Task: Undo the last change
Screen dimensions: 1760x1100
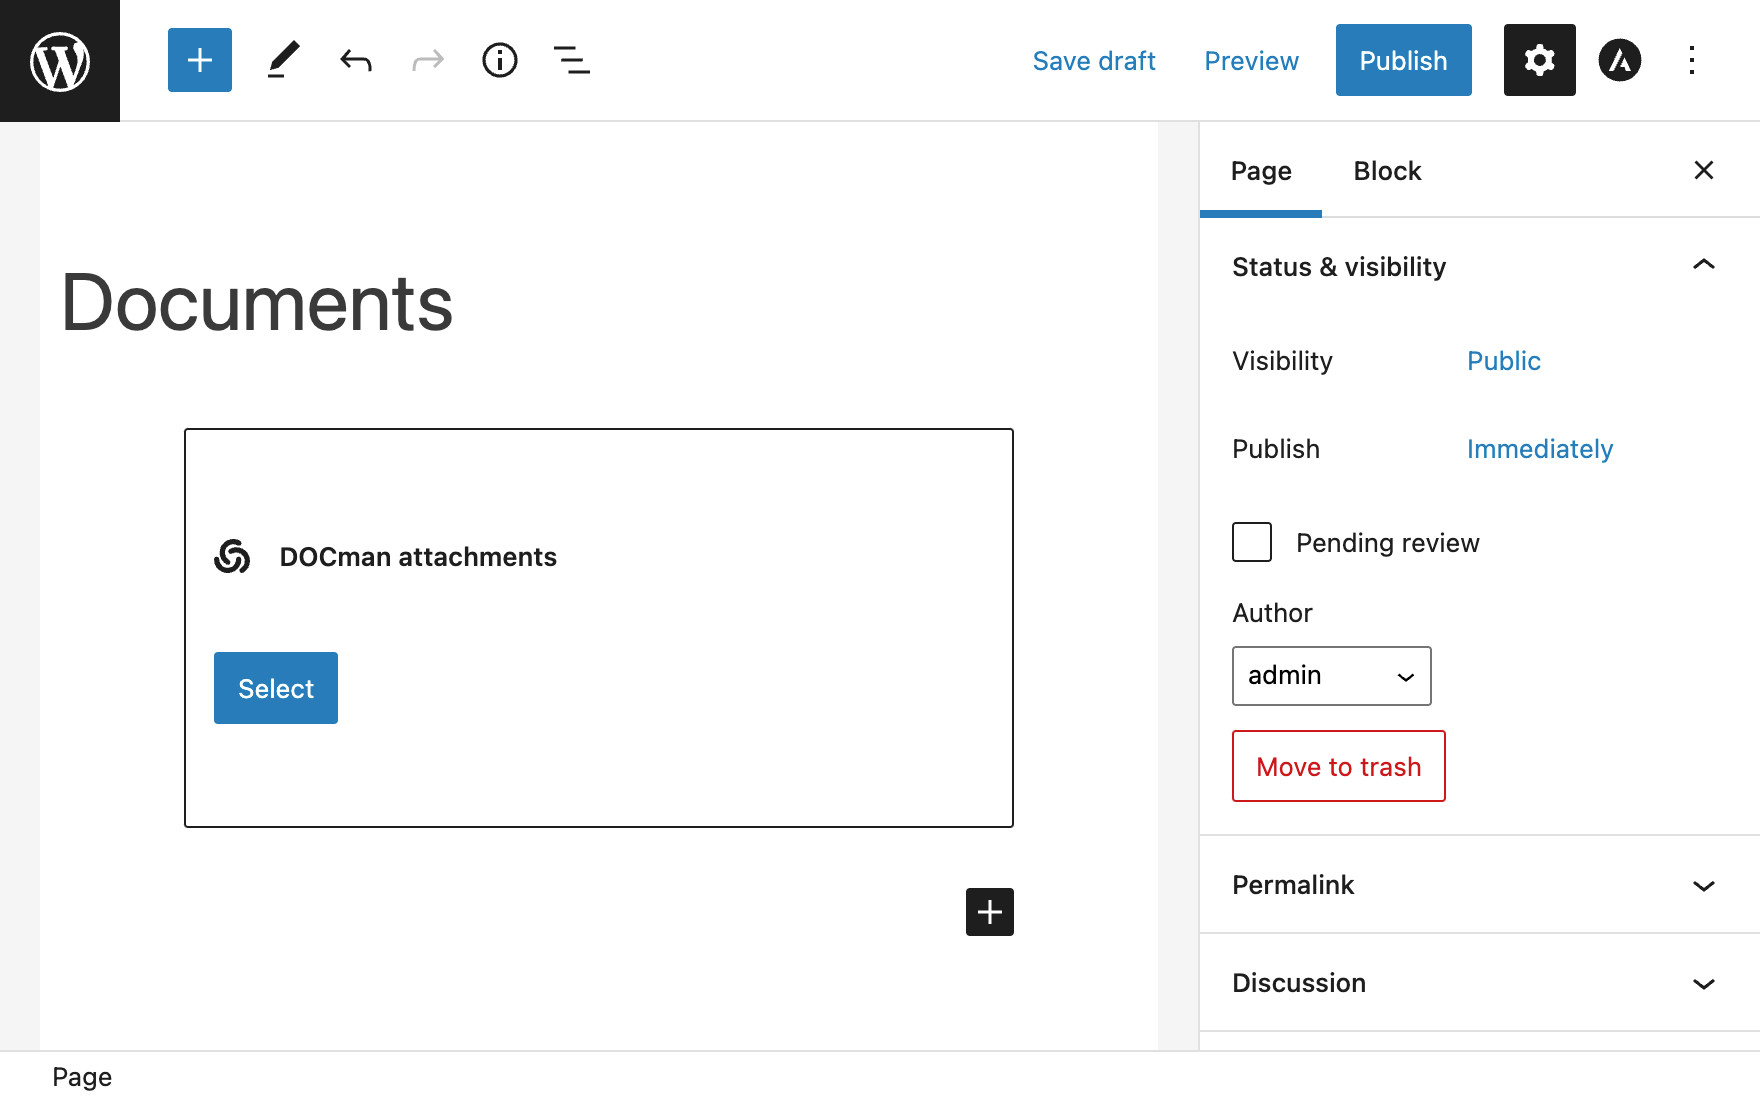Action: click(x=355, y=61)
